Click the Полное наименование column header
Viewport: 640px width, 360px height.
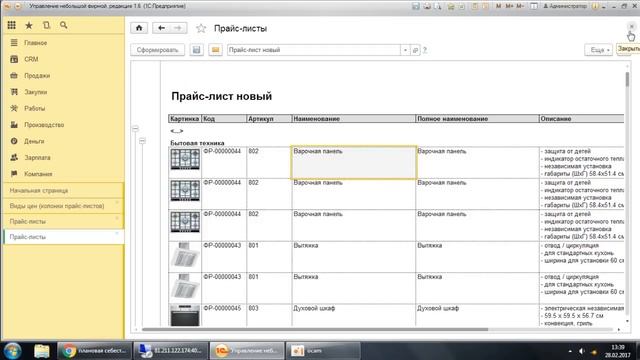click(x=477, y=119)
